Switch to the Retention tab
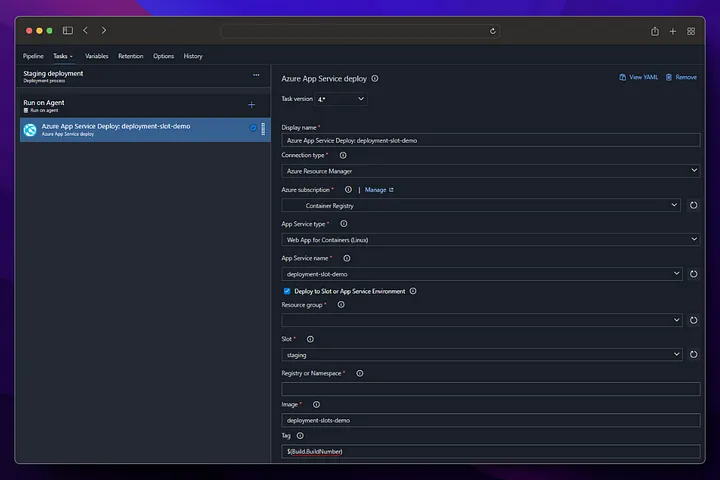 pos(130,56)
